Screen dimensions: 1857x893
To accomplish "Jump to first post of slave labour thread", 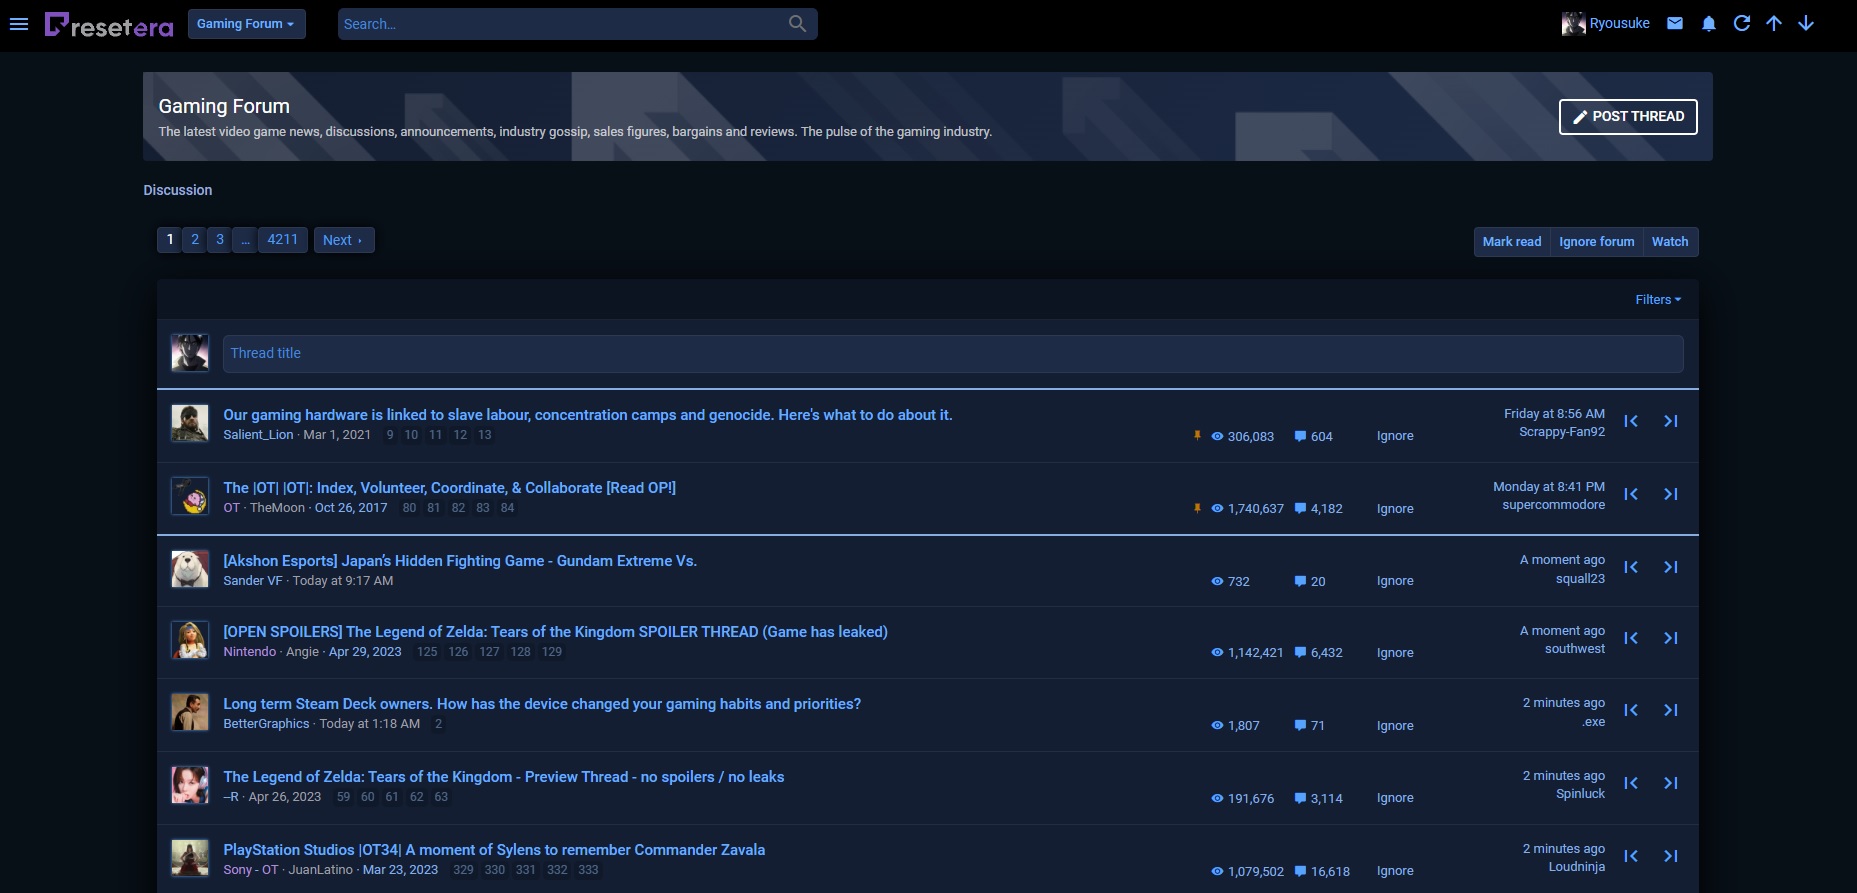I will [1631, 421].
